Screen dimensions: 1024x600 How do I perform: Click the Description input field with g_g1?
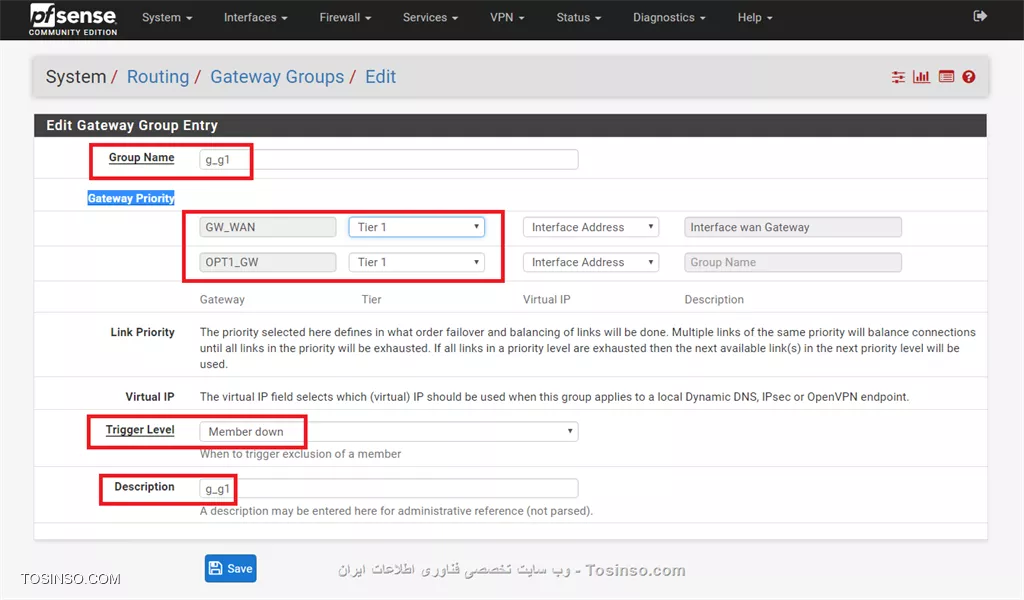click(x=389, y=488)
